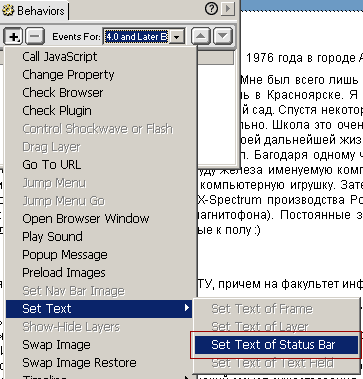
Task: Open the Events For dropdown arrow
Action: (177, 36)
